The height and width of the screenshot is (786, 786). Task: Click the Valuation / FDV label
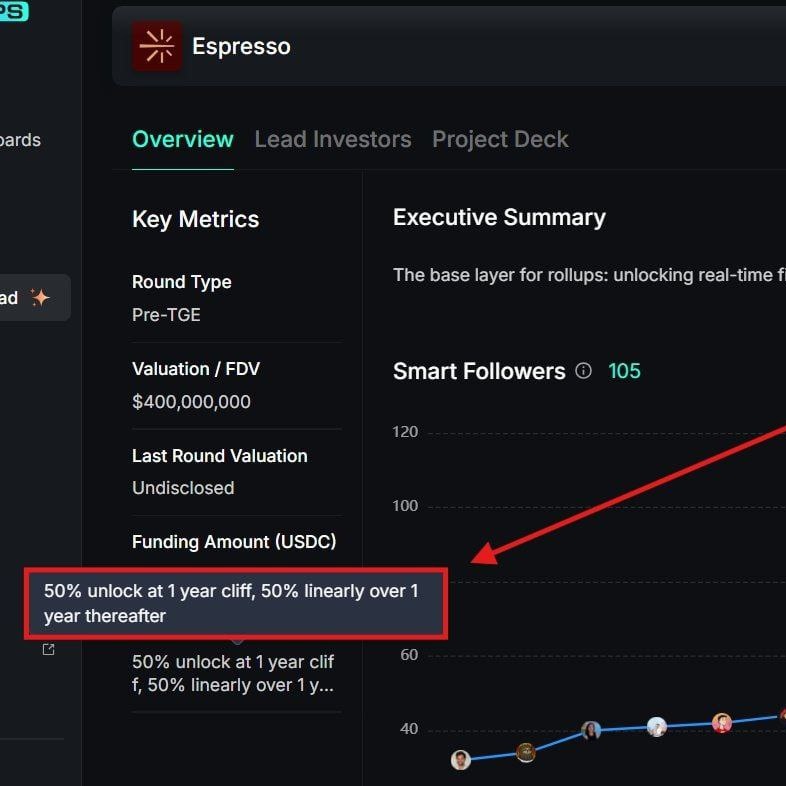pos(195,369)
